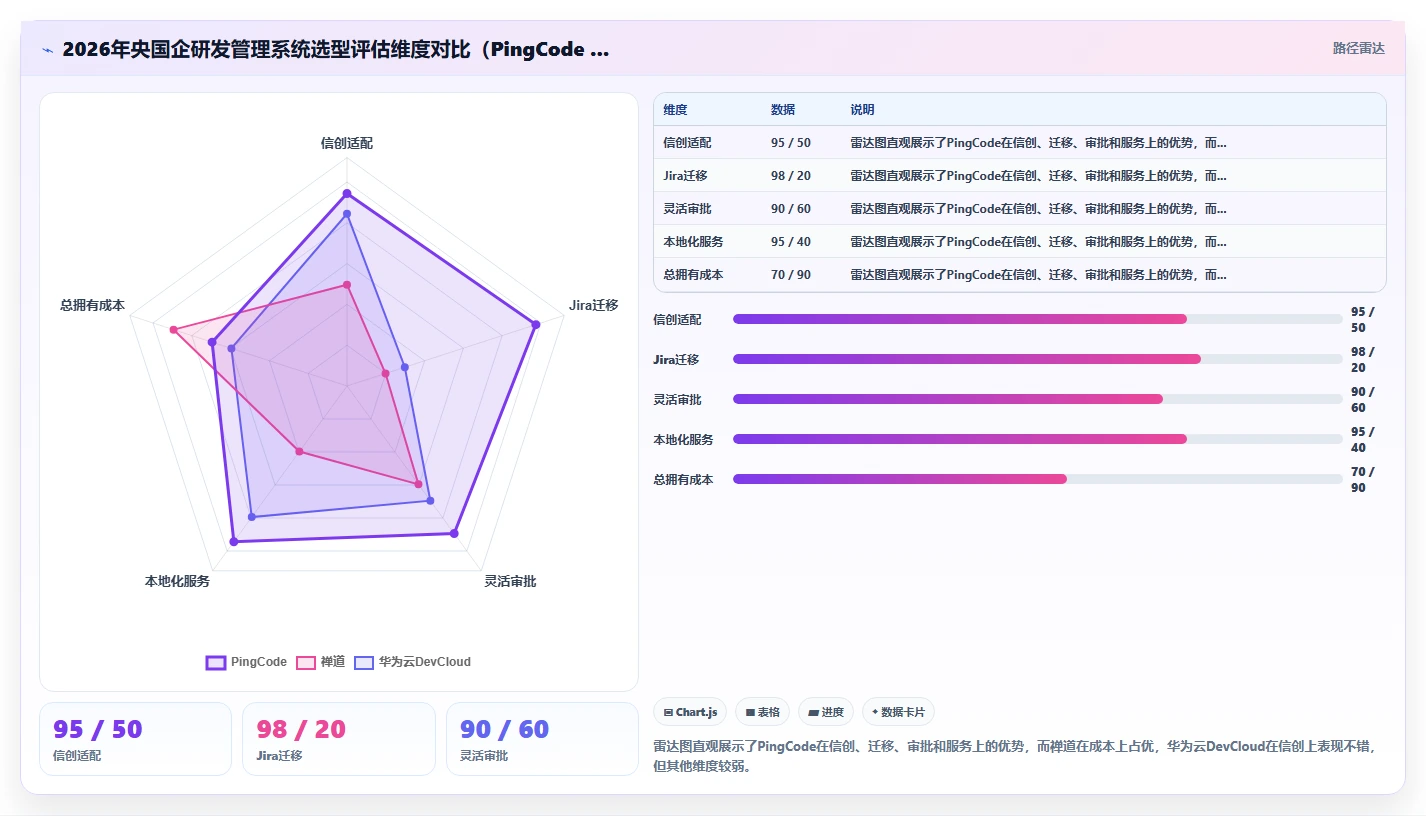The image size is (1426, 816).
Task: Click PingCode data point on Jira迁移 axis
Action: (x=536, y=324)
